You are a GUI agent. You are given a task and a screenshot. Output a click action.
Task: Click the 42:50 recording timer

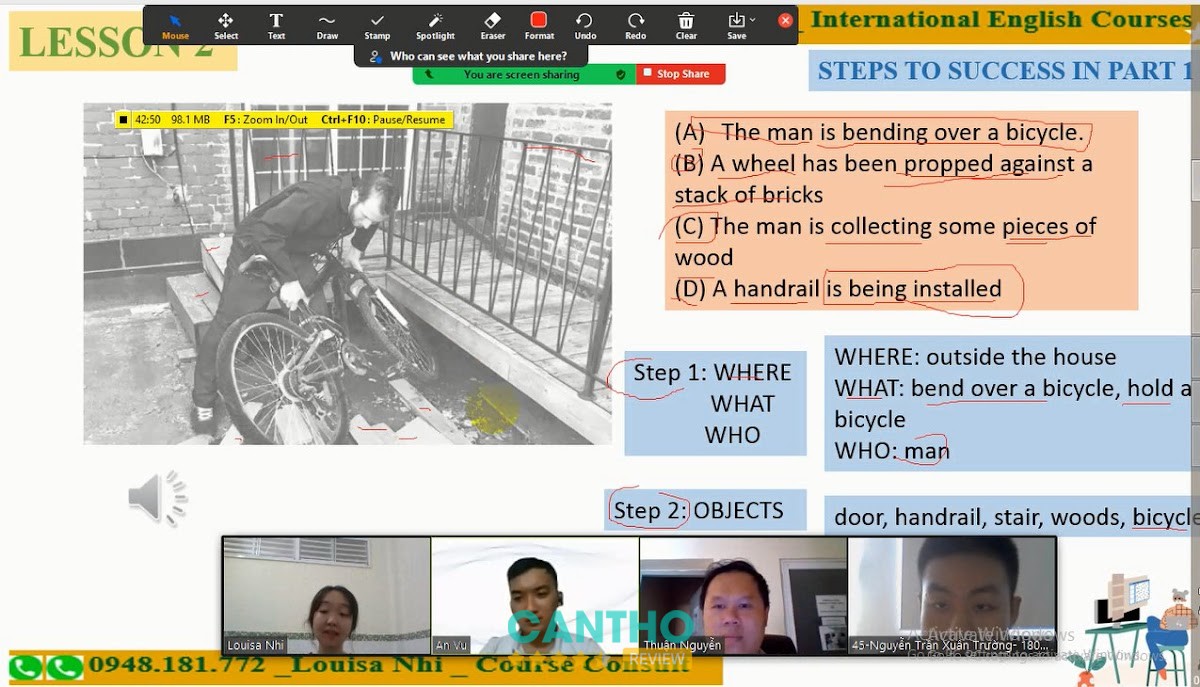148,120
